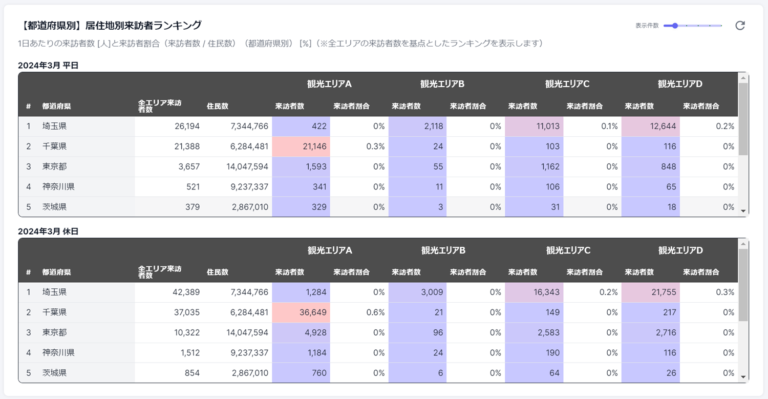Sort holiday table by 住民数 header
768x399 pixels.
pyautogui.click(x=217, y=272)
